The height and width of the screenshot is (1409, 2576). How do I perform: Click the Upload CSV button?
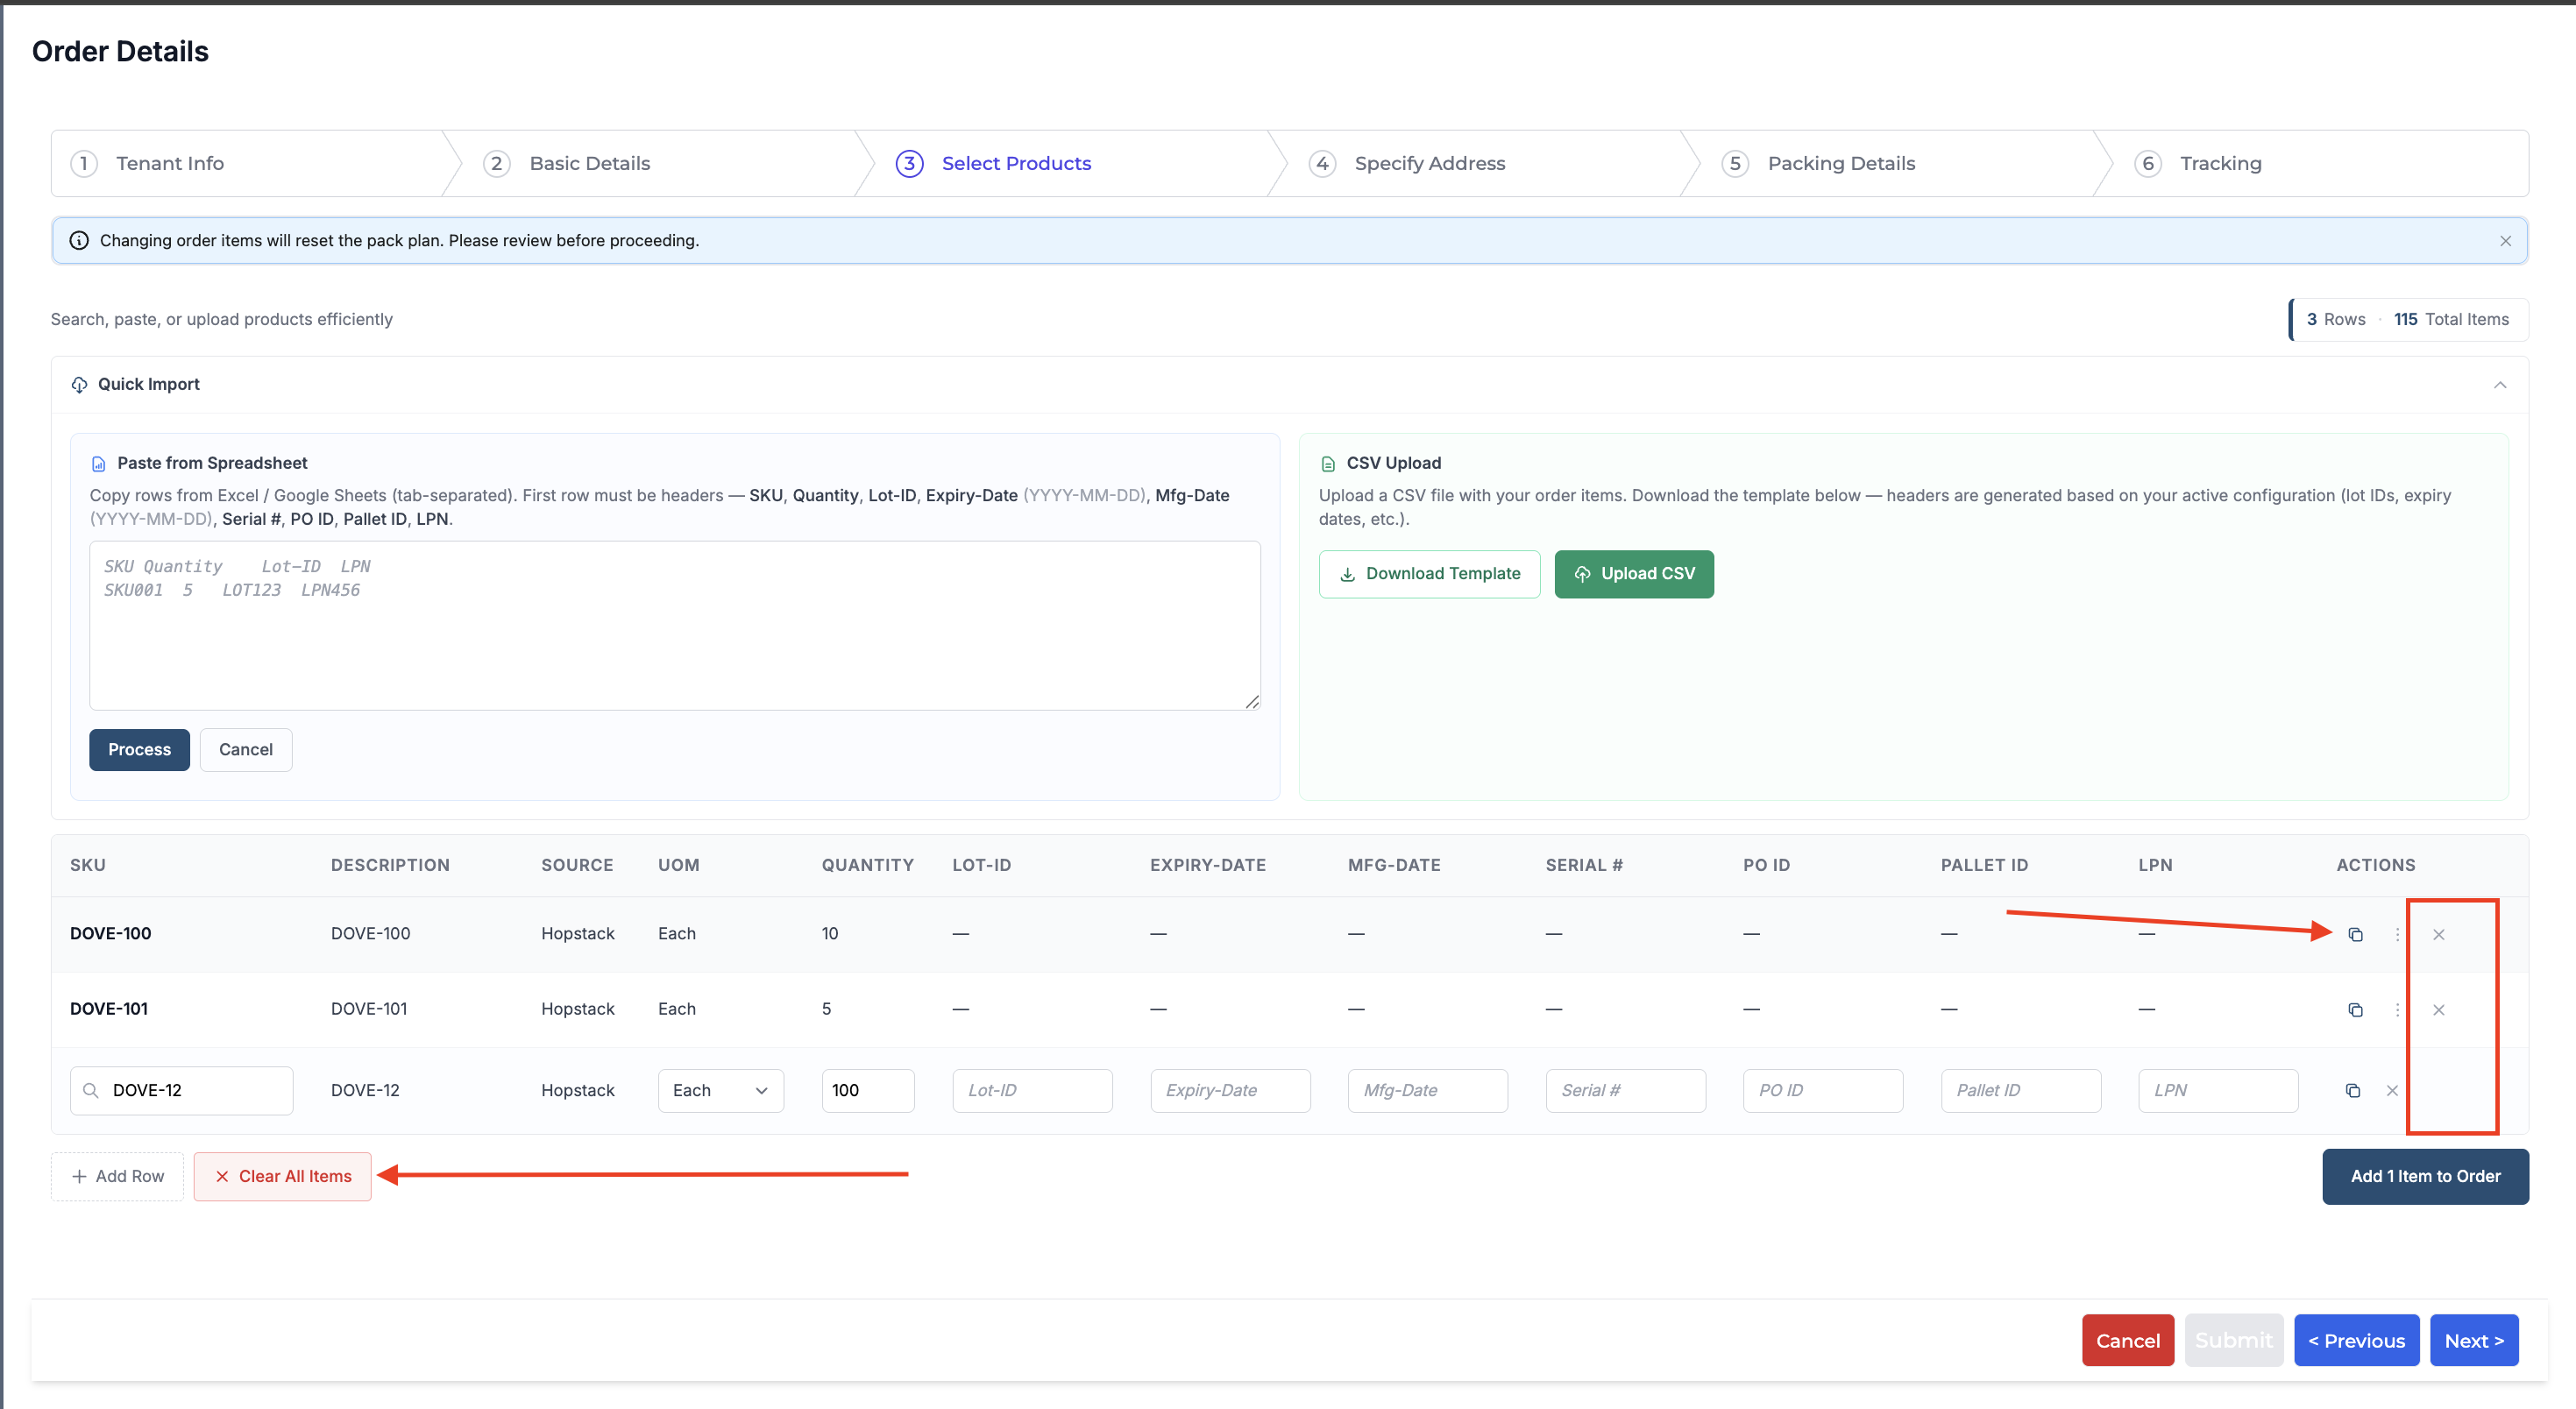point(1633,574)
